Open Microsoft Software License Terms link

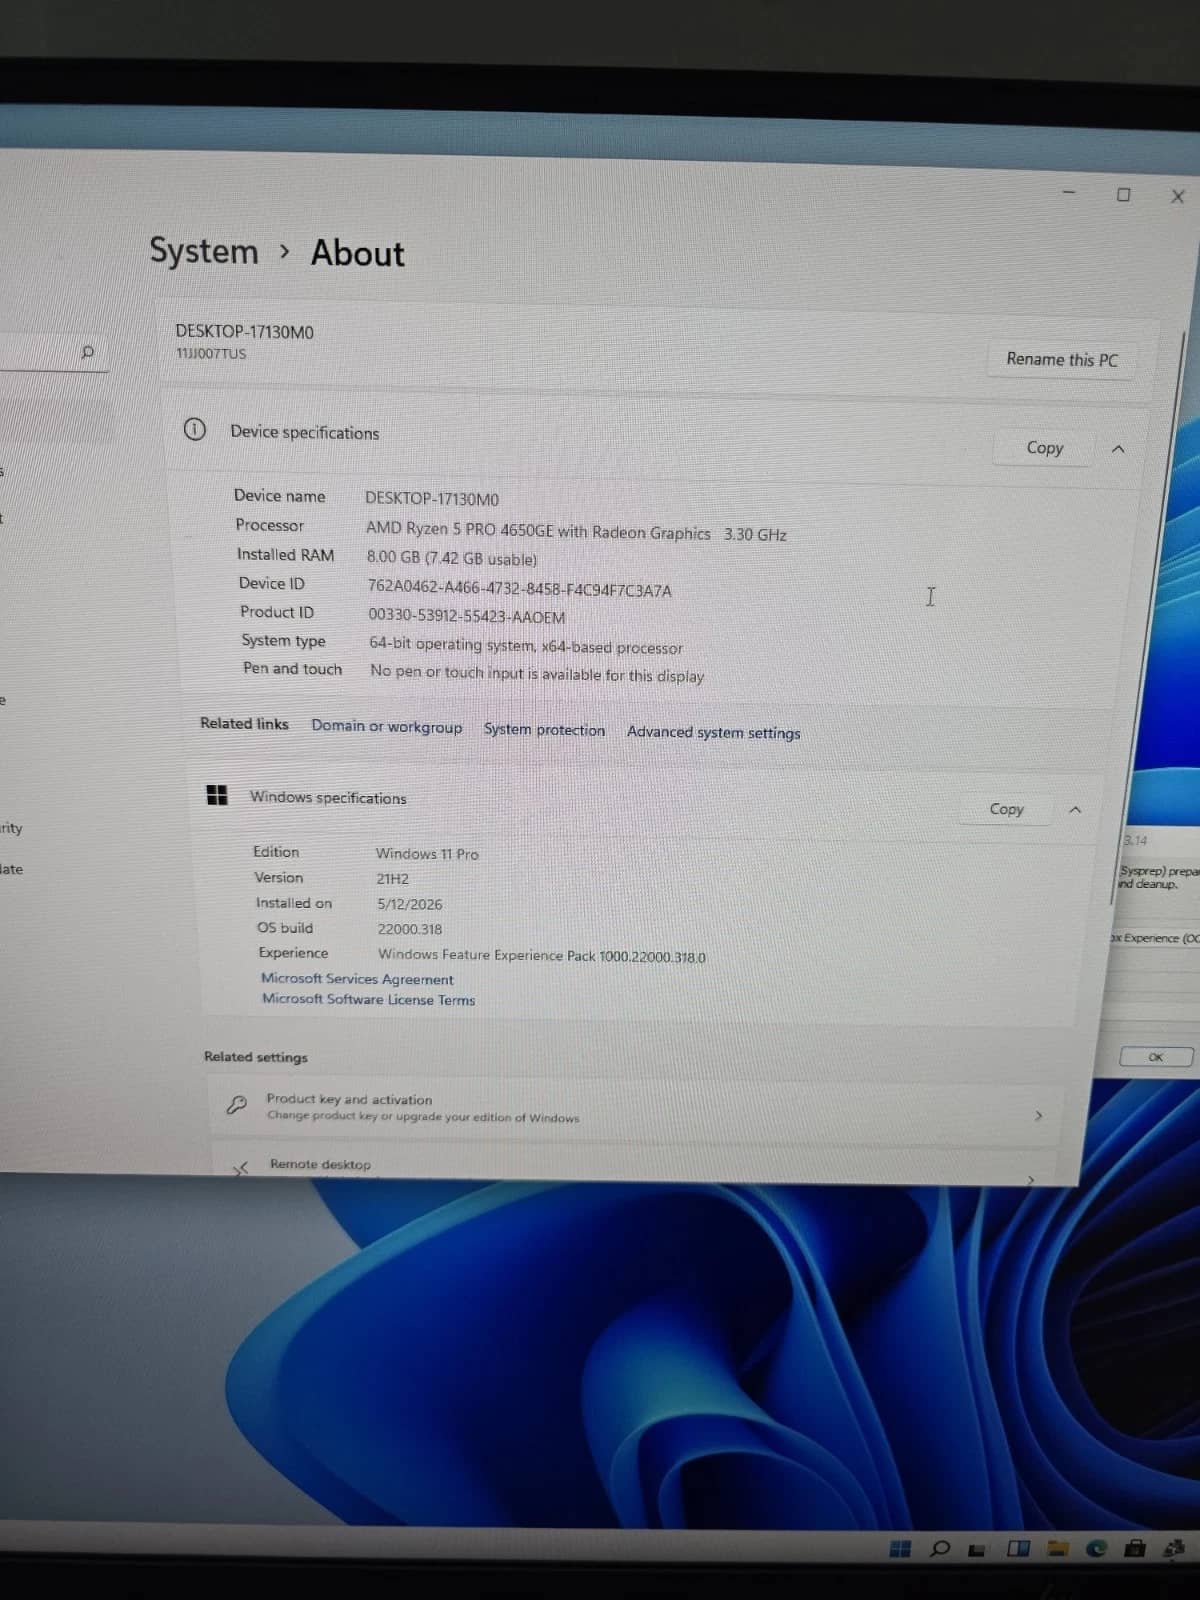pyautogui.click(x=368, y=999)
